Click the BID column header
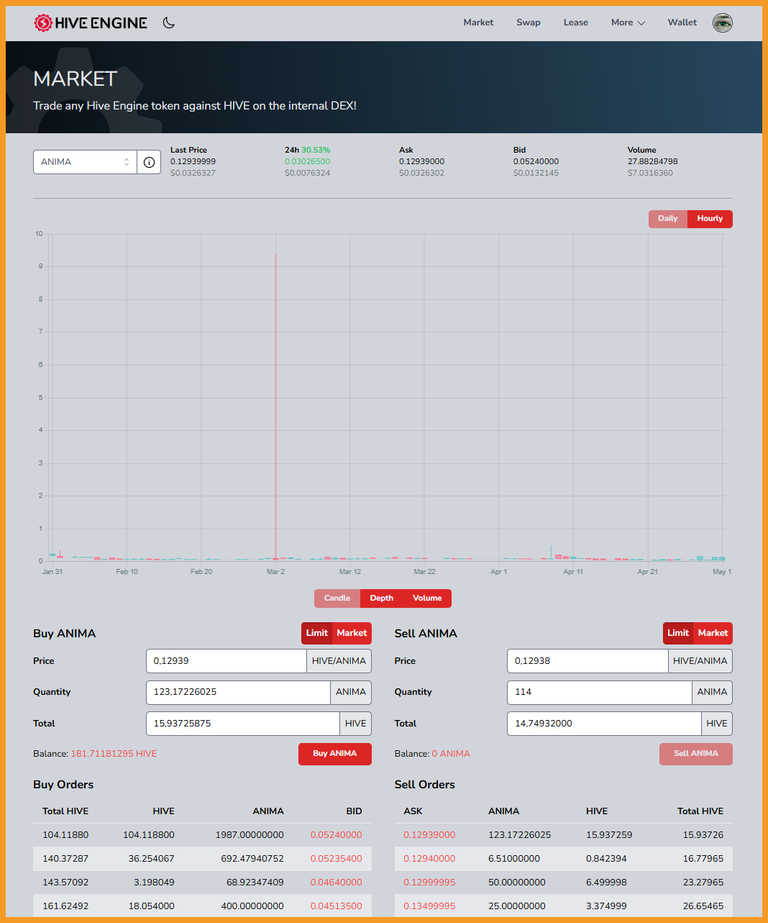Screen dimensions: 768x923 (354, 811)
